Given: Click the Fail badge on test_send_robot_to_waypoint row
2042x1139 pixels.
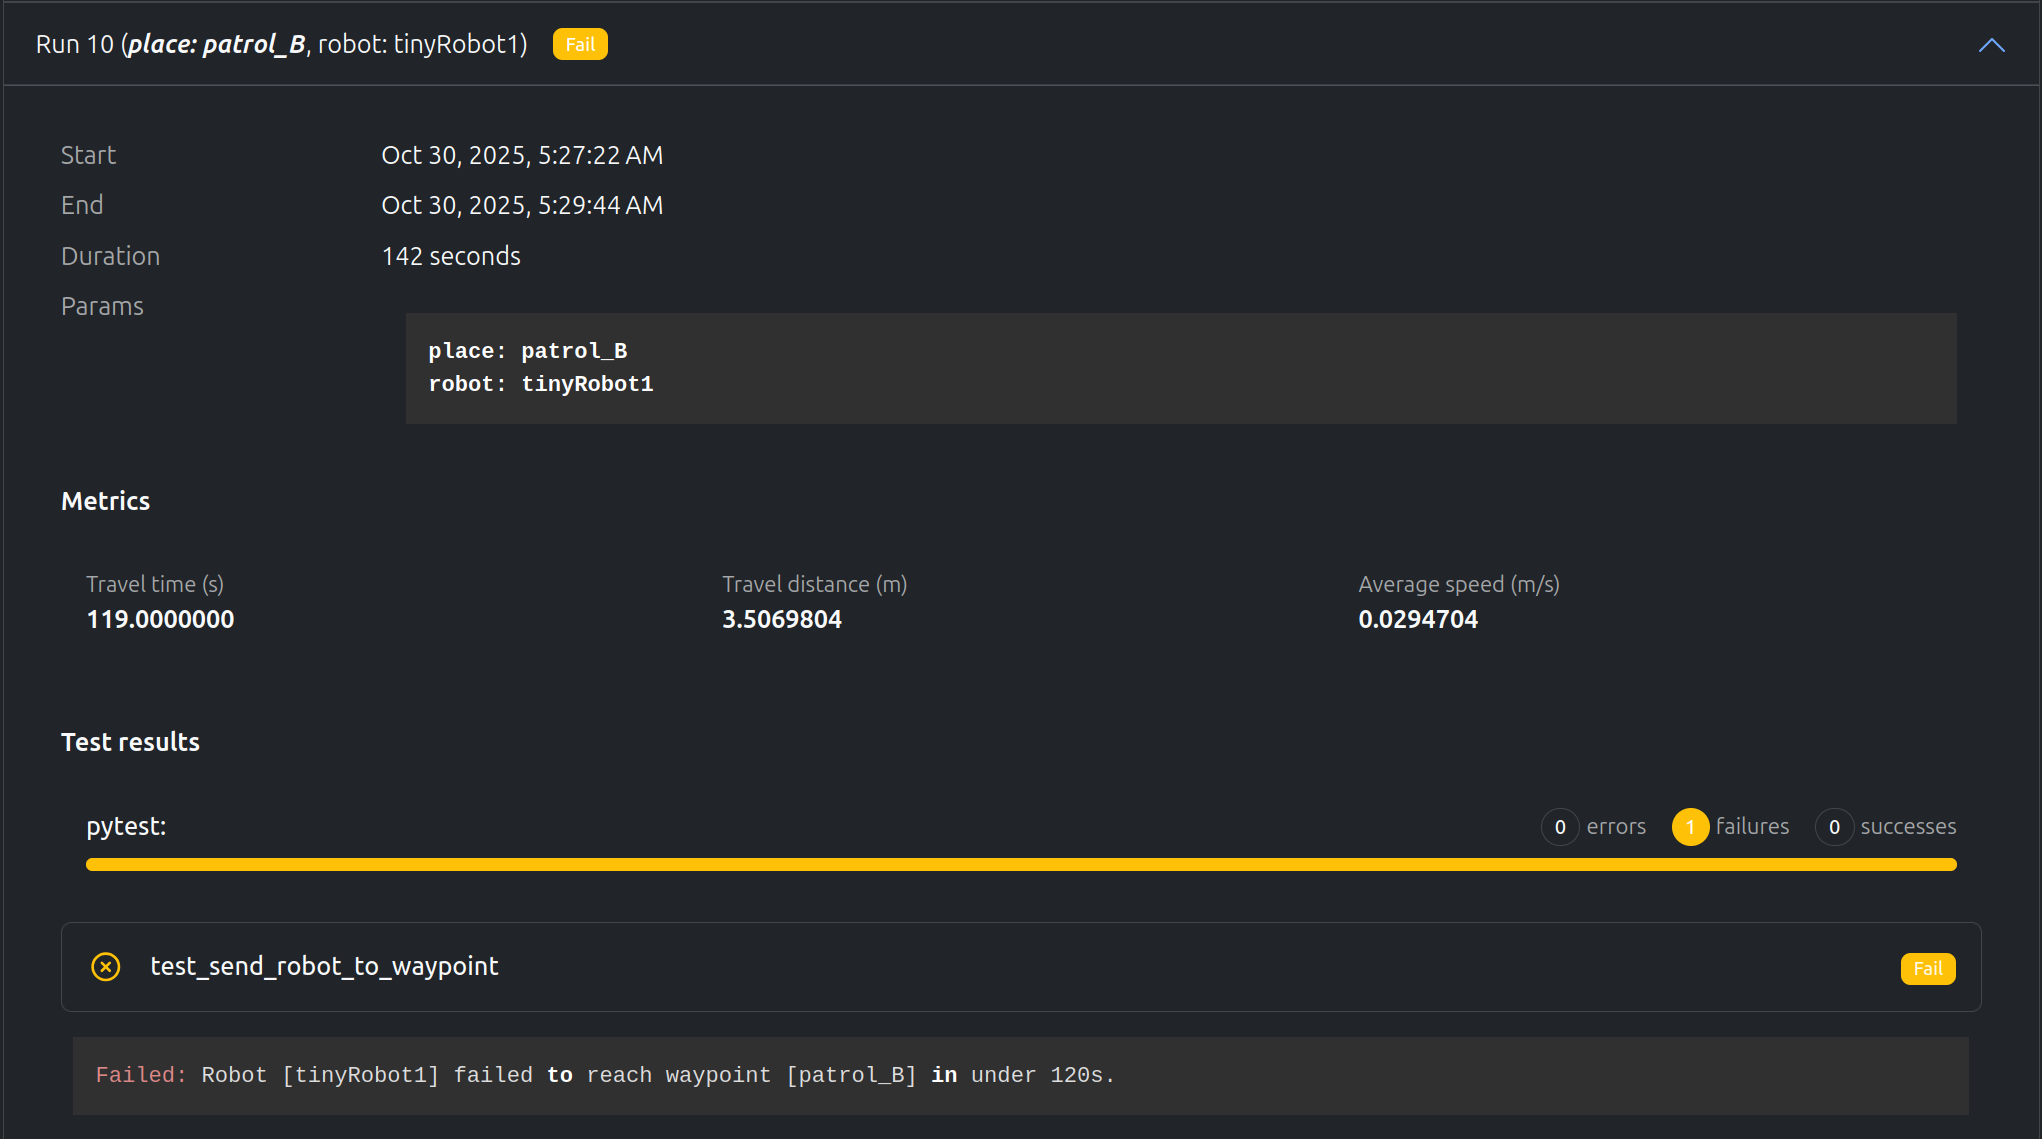Looking at the screenshot, I should [1927, 968].
